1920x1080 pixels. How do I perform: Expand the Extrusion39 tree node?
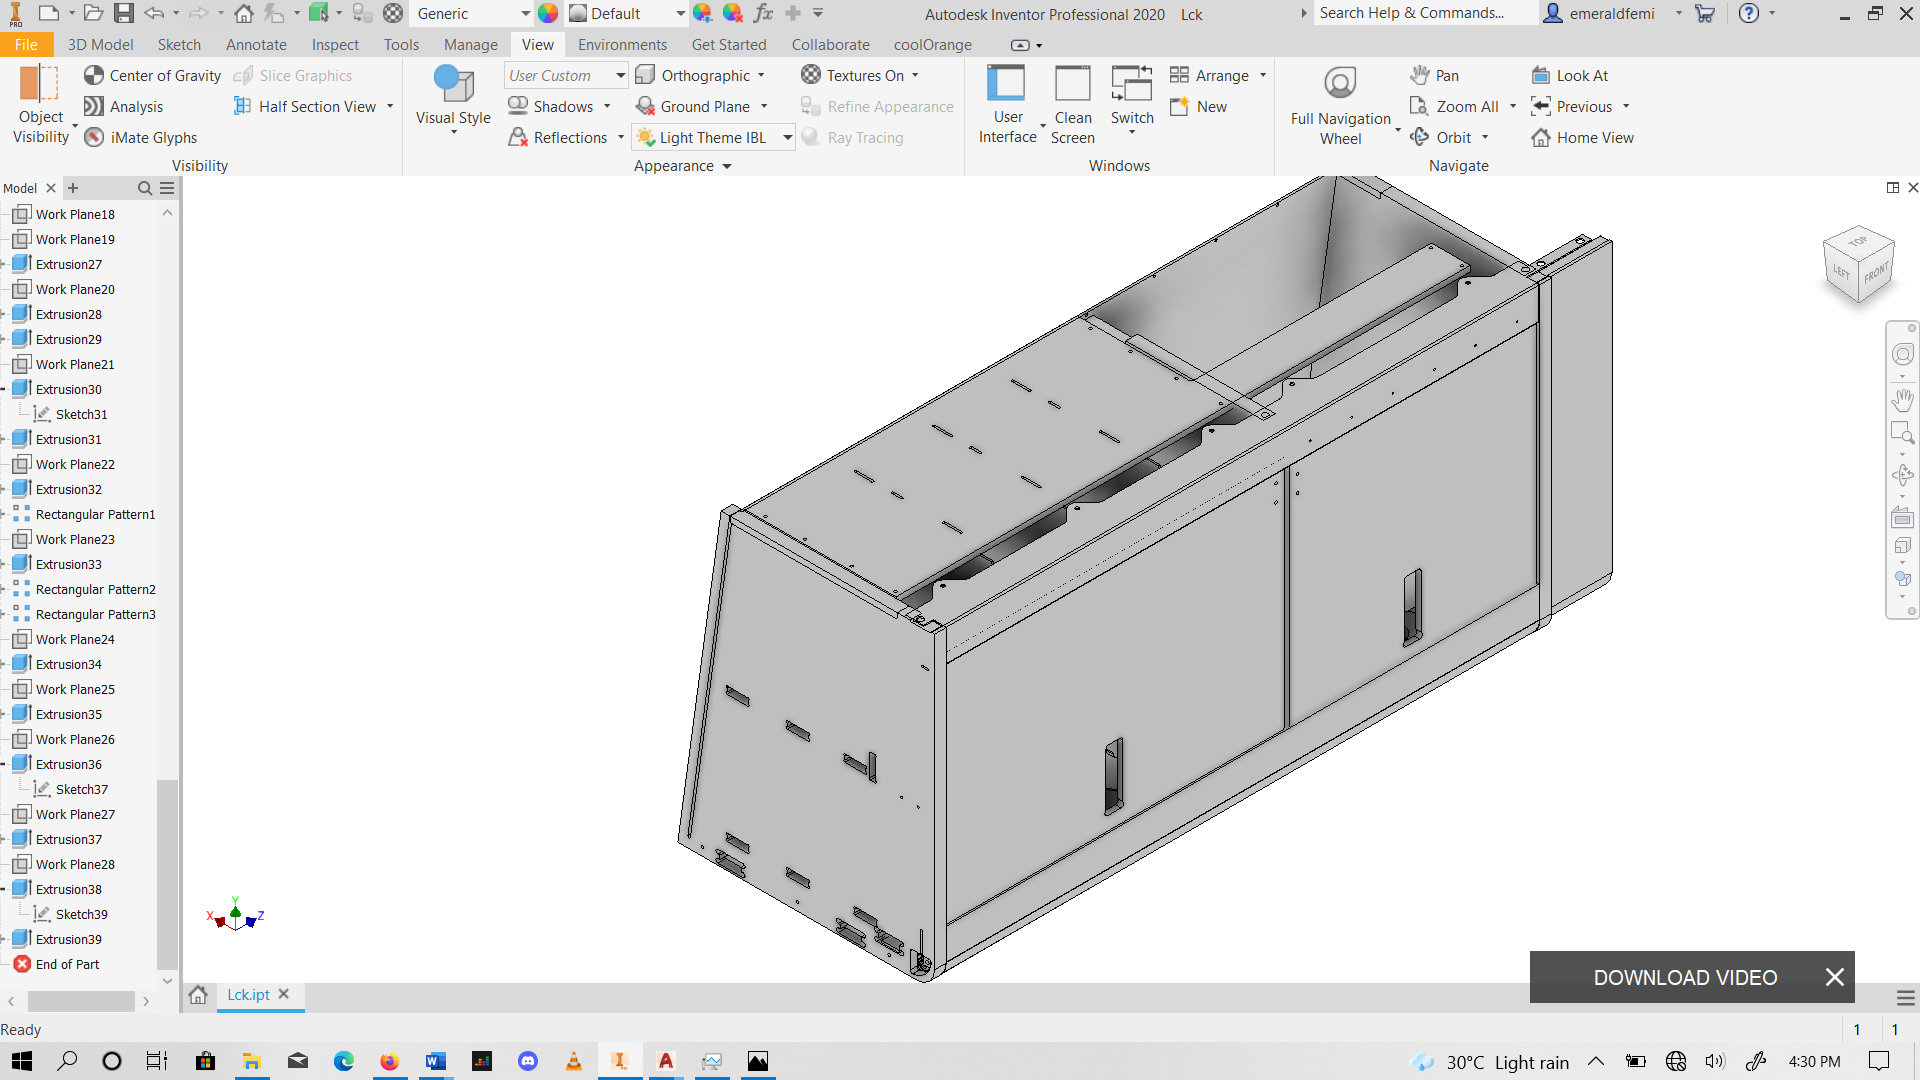click(4, 939)
